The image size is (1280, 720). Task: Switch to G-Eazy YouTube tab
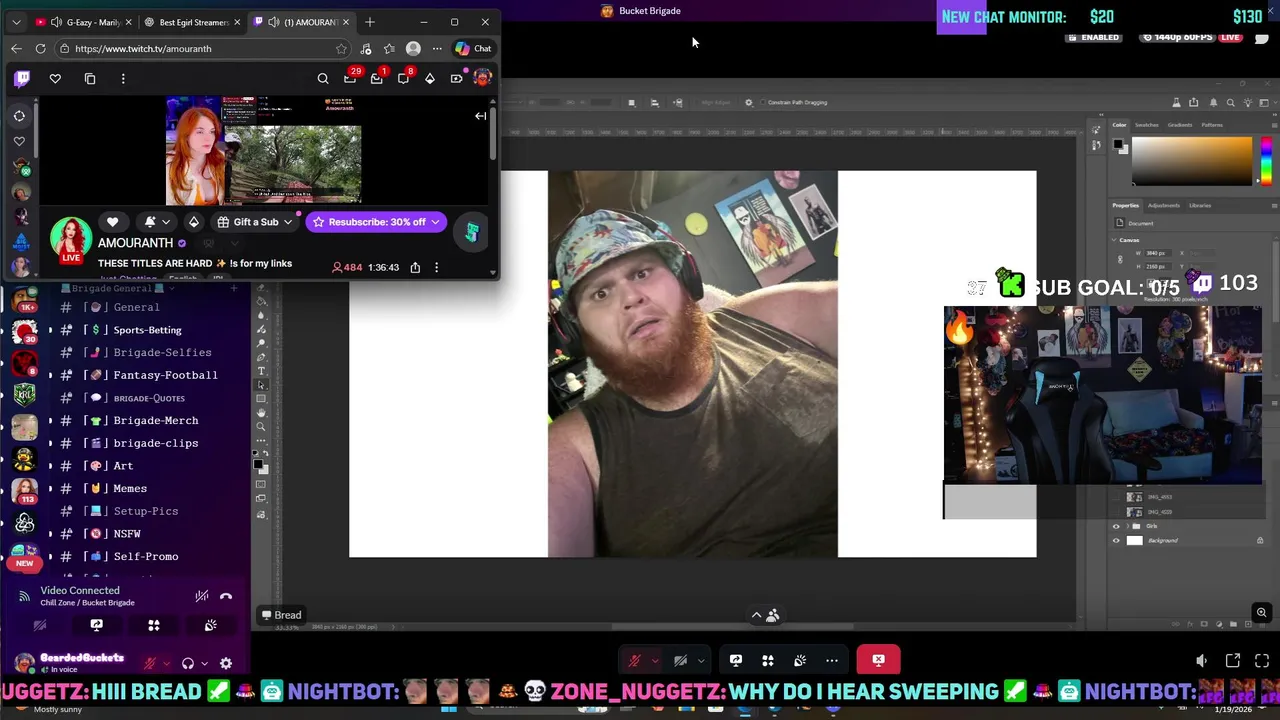coord(83,22)
